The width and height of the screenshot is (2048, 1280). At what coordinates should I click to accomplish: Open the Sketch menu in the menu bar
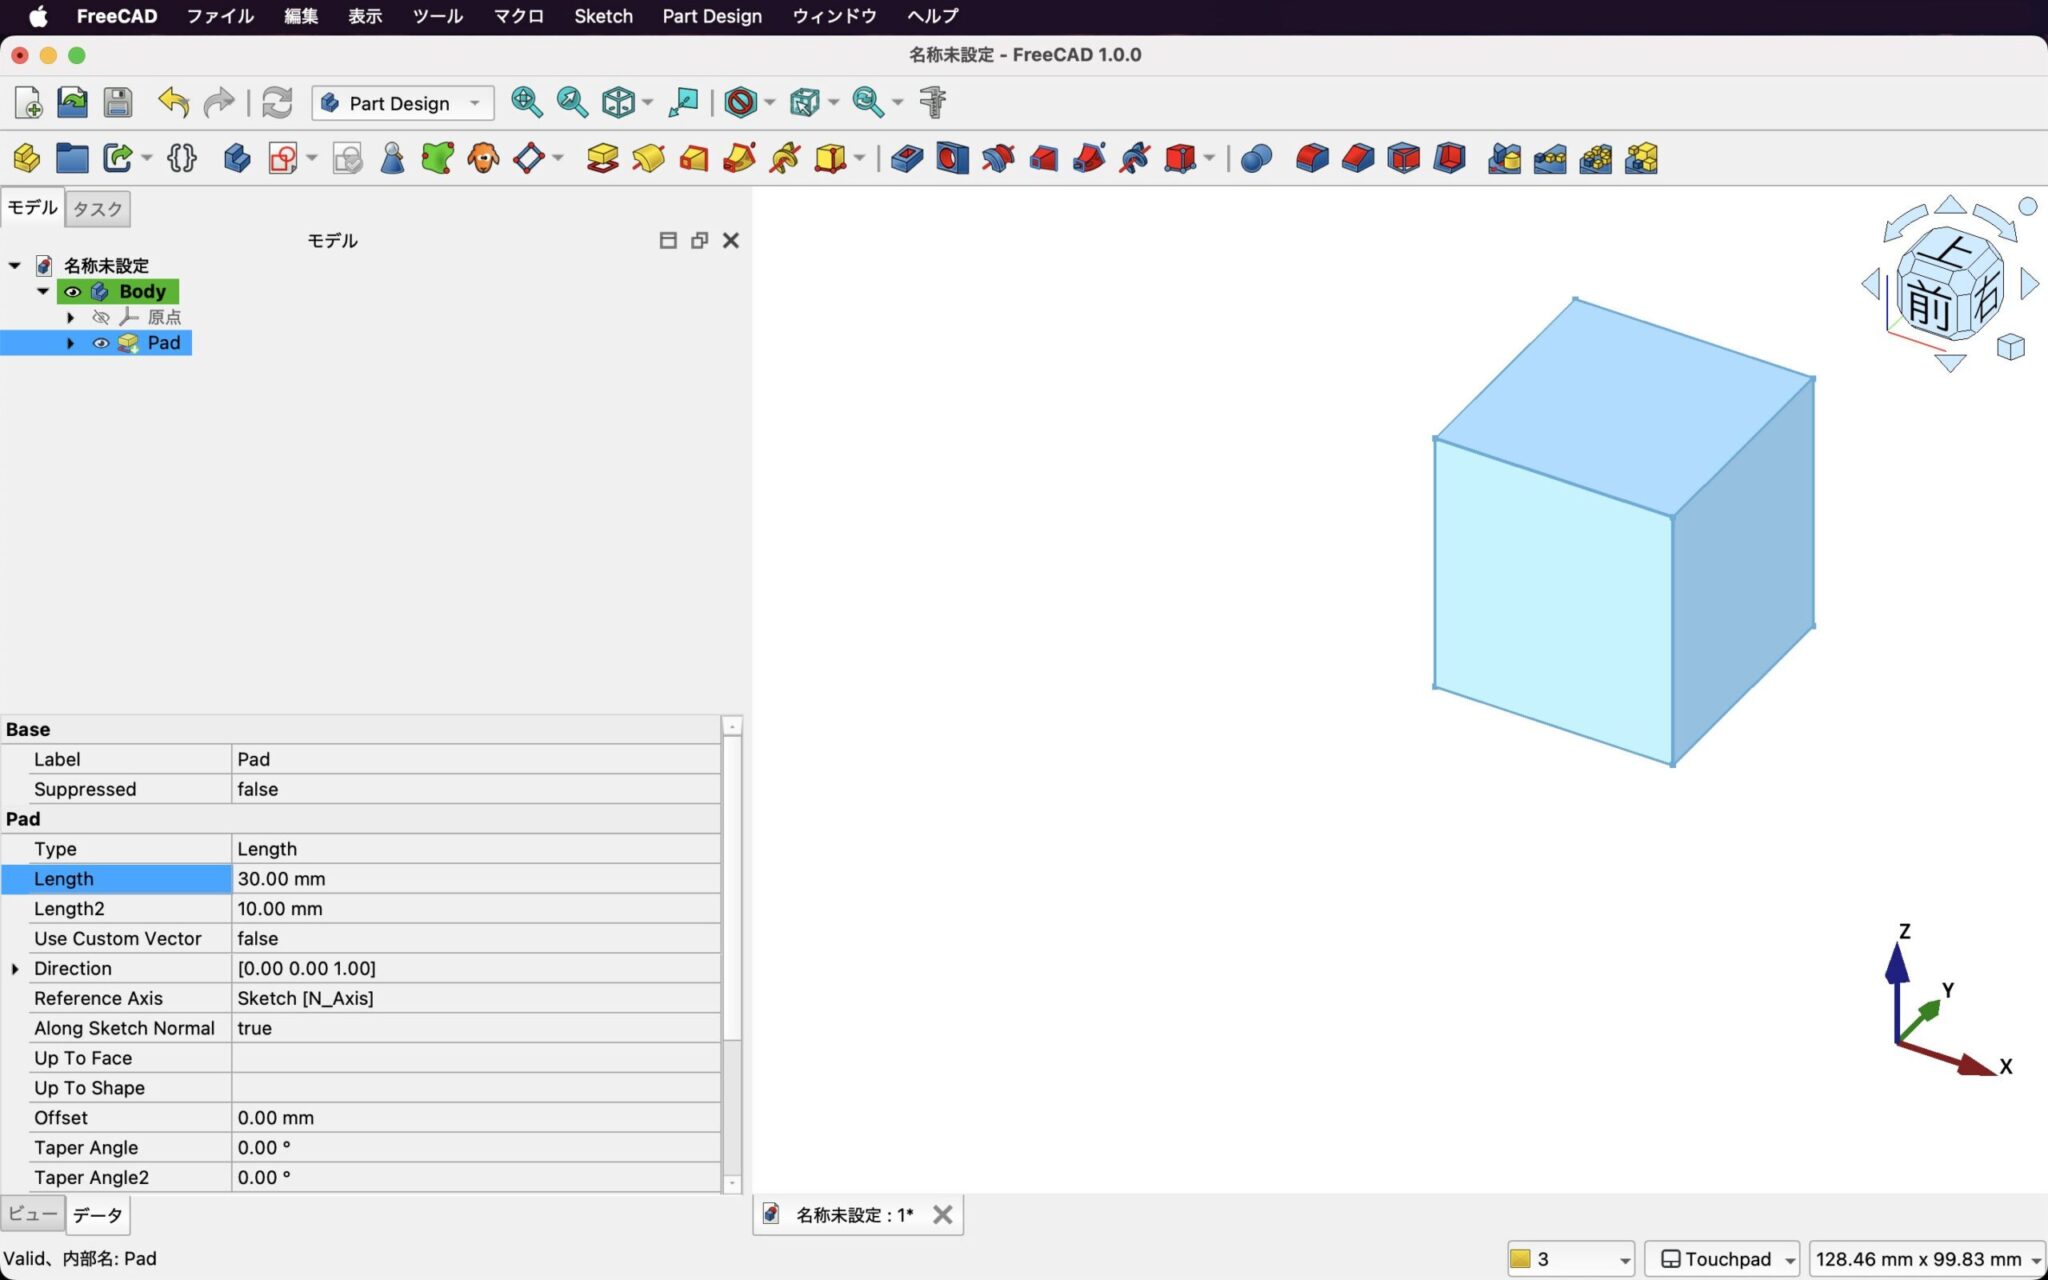(x=603, y=16)
